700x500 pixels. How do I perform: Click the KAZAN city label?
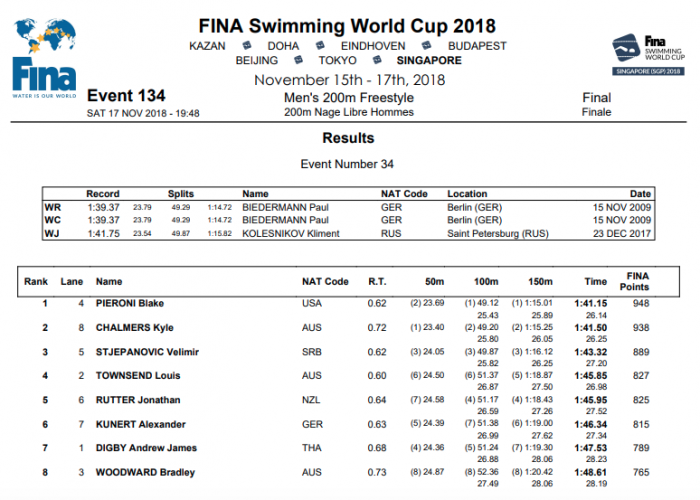click(x=209, y=45)
